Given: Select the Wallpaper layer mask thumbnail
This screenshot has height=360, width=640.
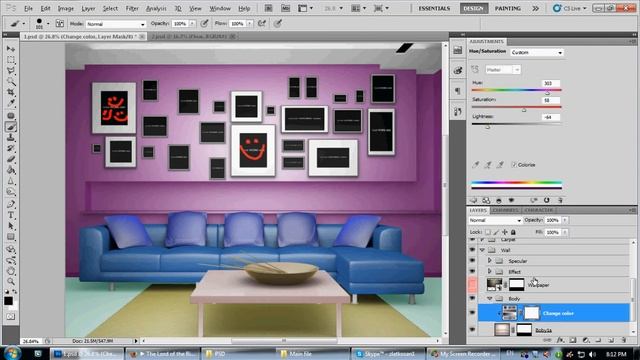Looking at the screenshot, I should [516, 284].
